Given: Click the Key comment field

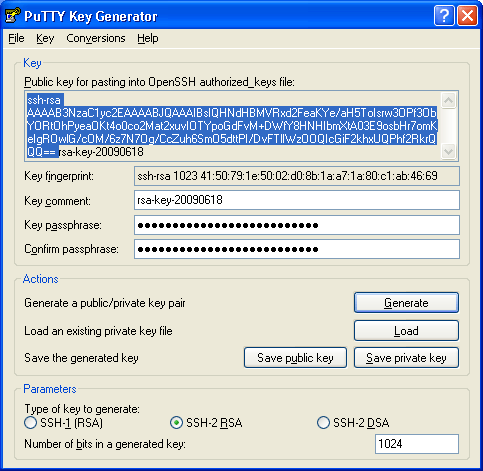Looking at the screenshot, I should (x=297, y=200).
